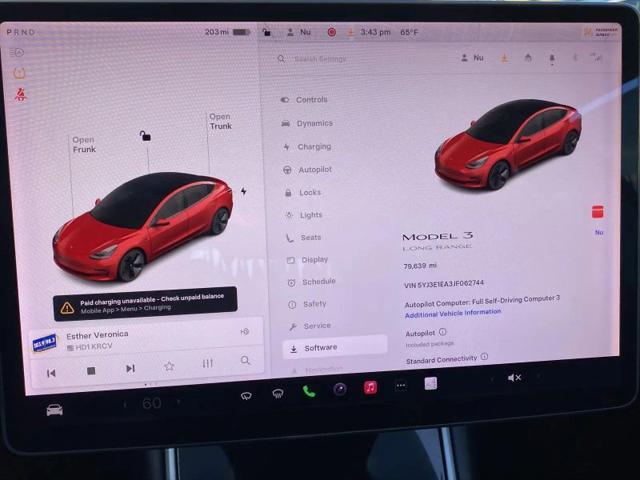Image resolution: width=640 pixels, height=480 pixels.
Task: Tap the 79,639 mi odometer reading
Action: click(x=420, y=266)
